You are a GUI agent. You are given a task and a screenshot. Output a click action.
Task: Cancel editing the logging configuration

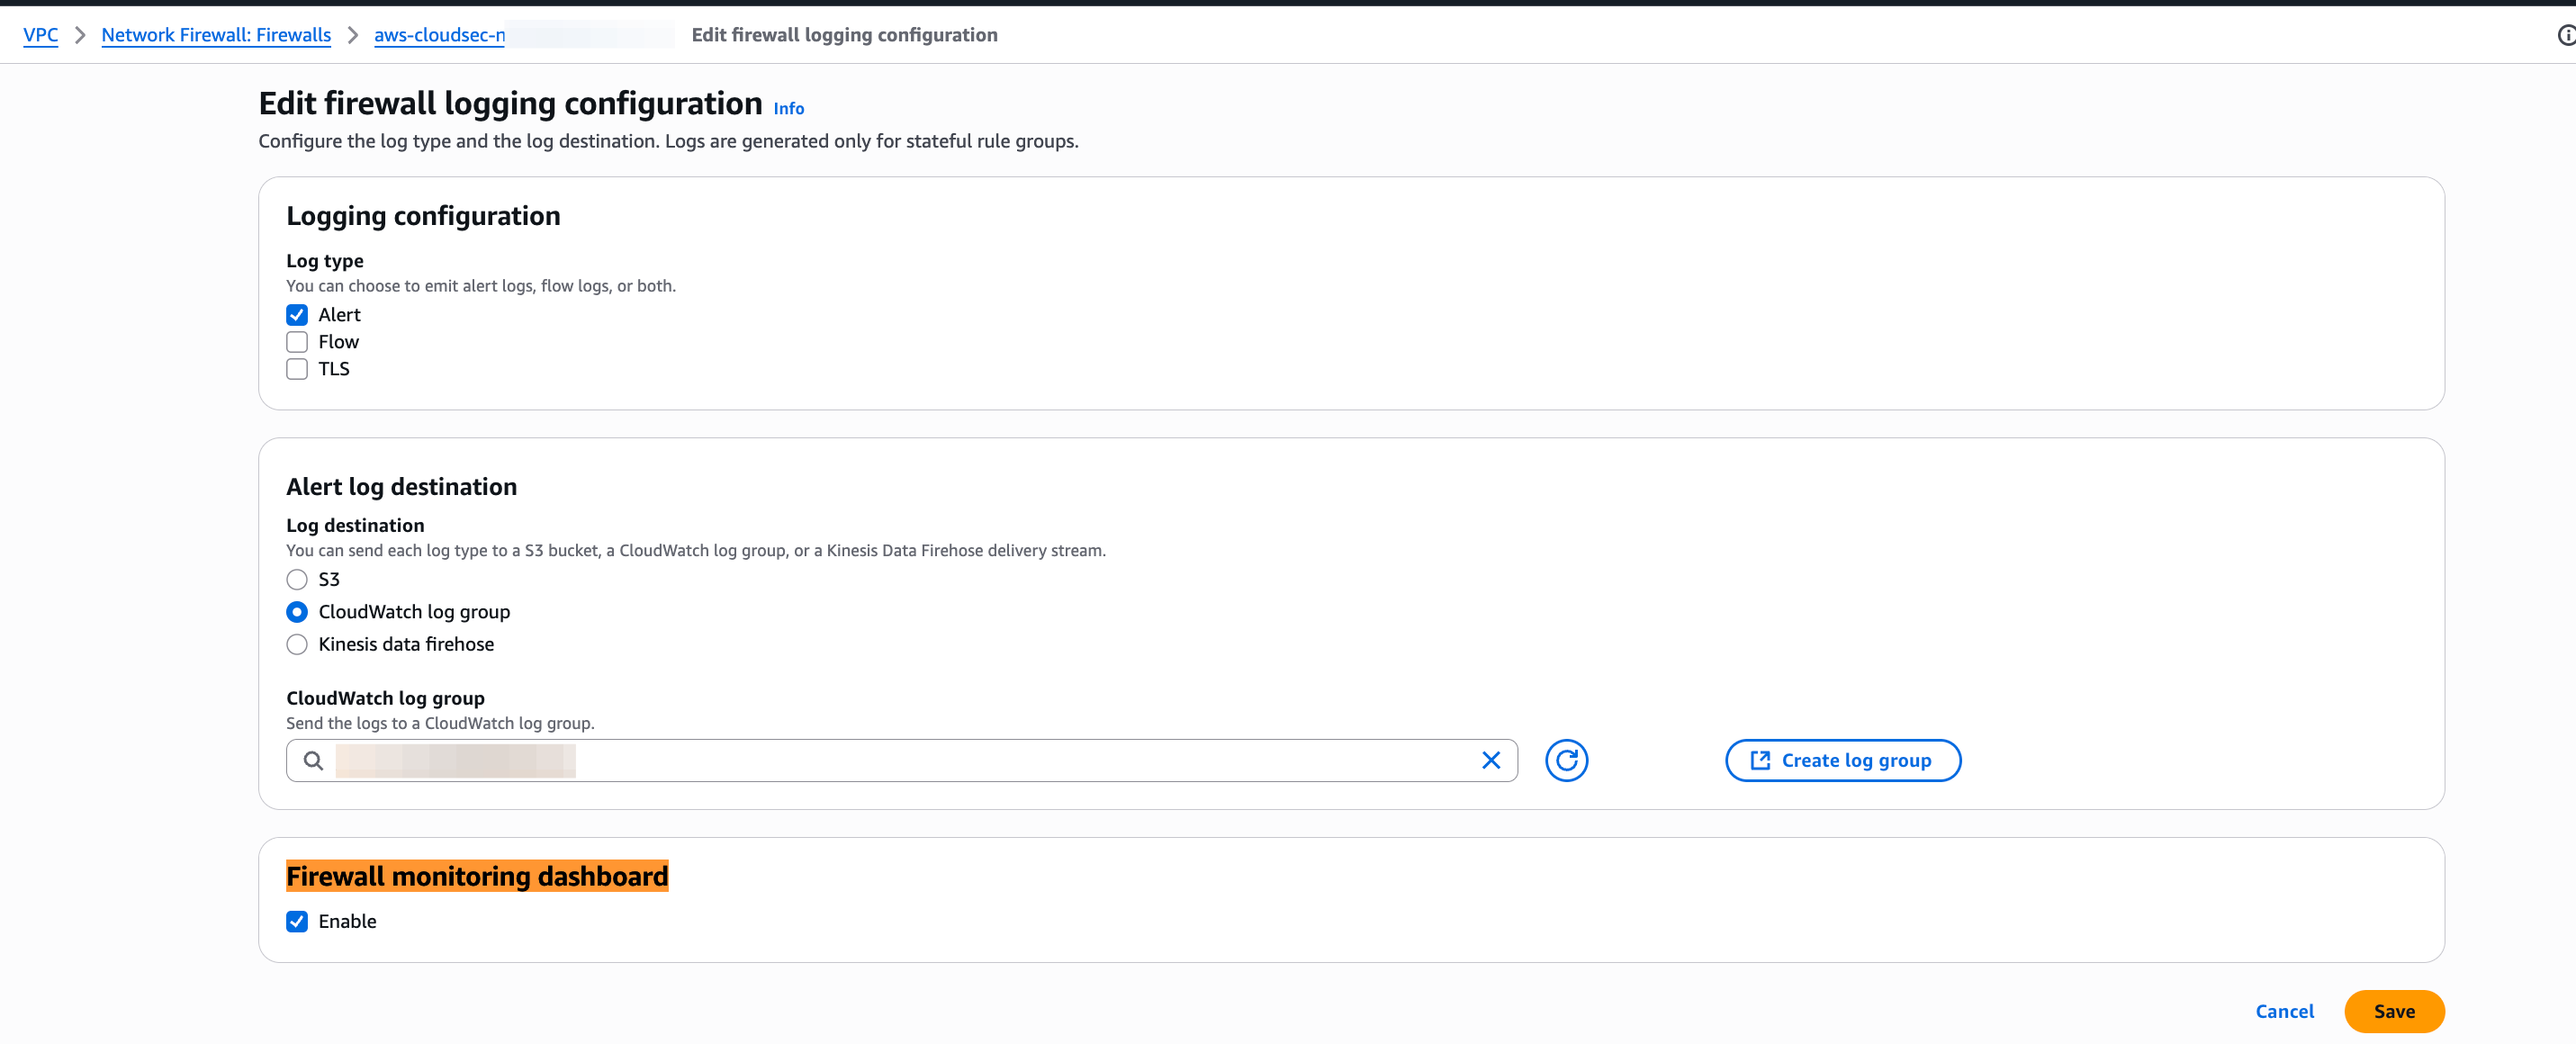(x=2284, y=1011)
